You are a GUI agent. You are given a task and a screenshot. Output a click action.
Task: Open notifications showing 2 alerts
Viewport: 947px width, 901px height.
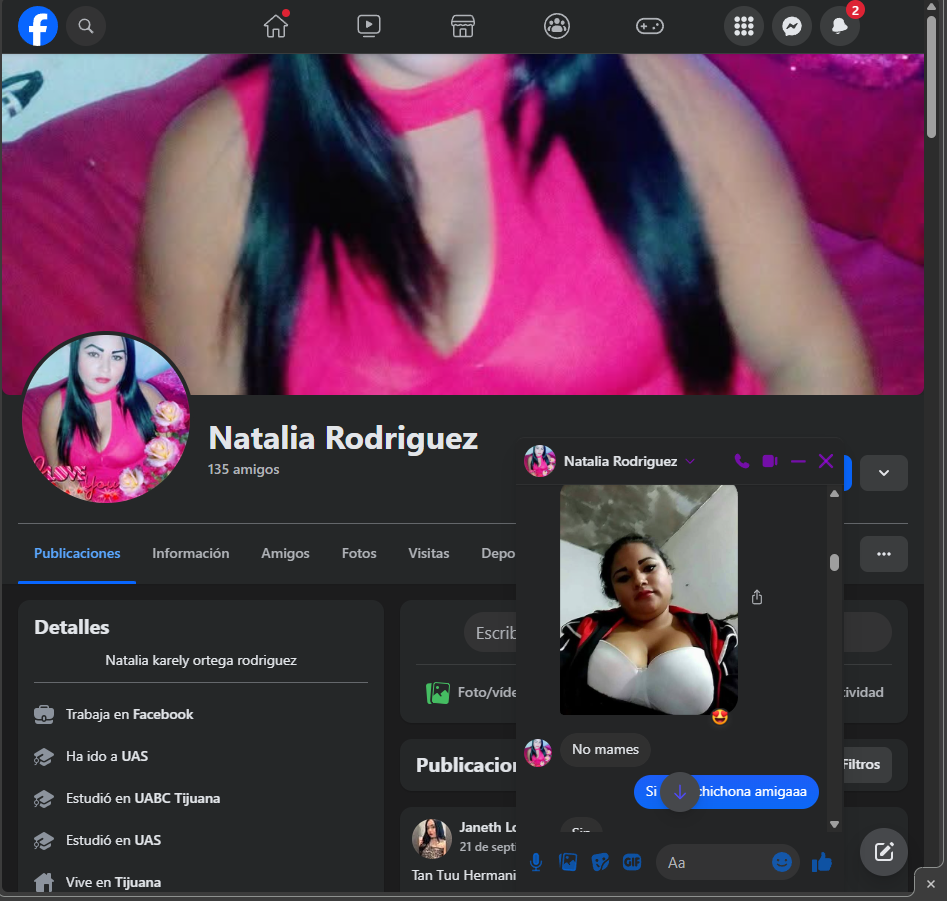(840, 26)
